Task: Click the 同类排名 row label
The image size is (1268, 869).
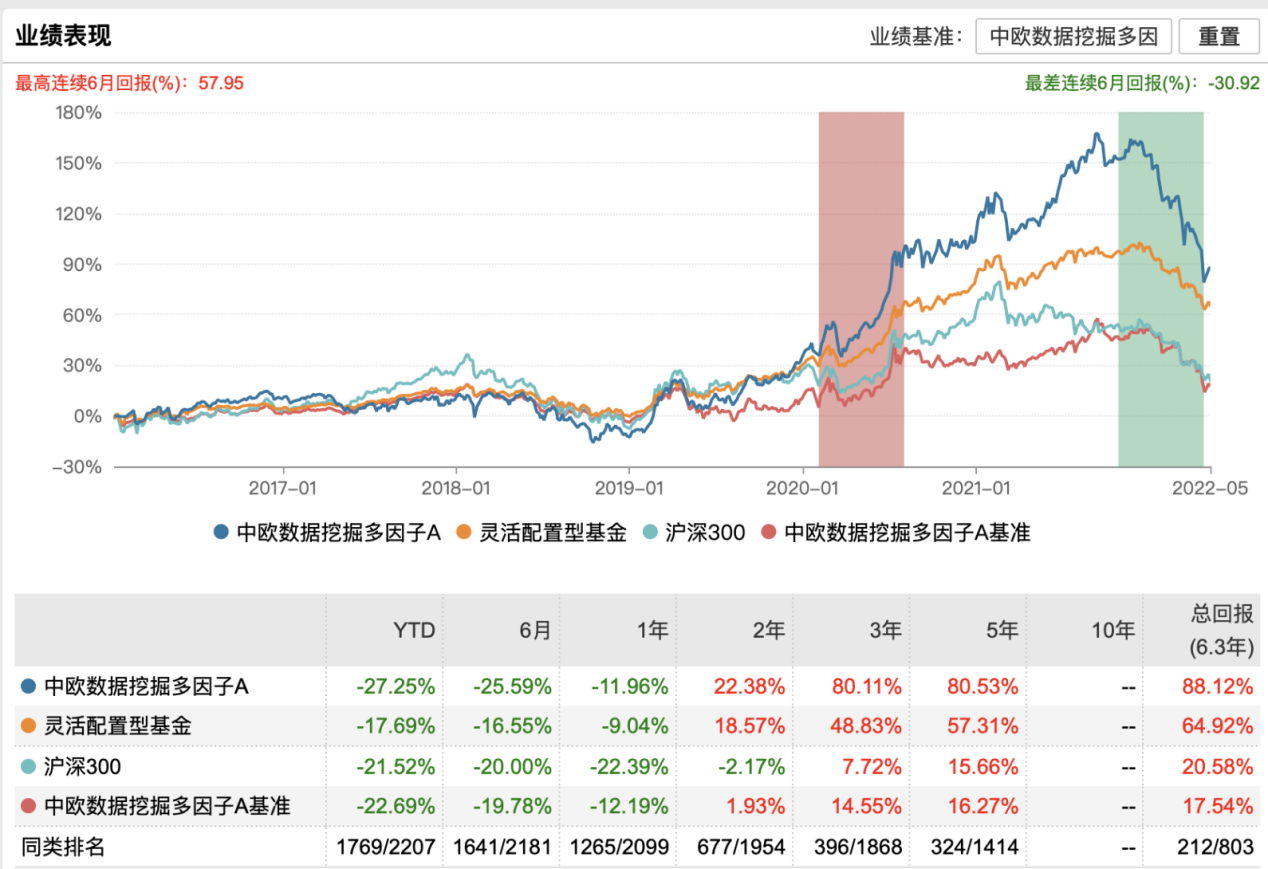Action: point(63,847)
